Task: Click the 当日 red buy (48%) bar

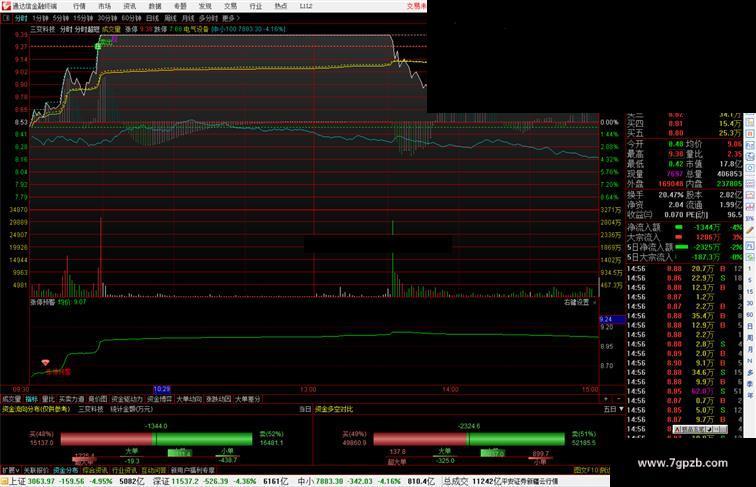Action: tap(107, 439)
